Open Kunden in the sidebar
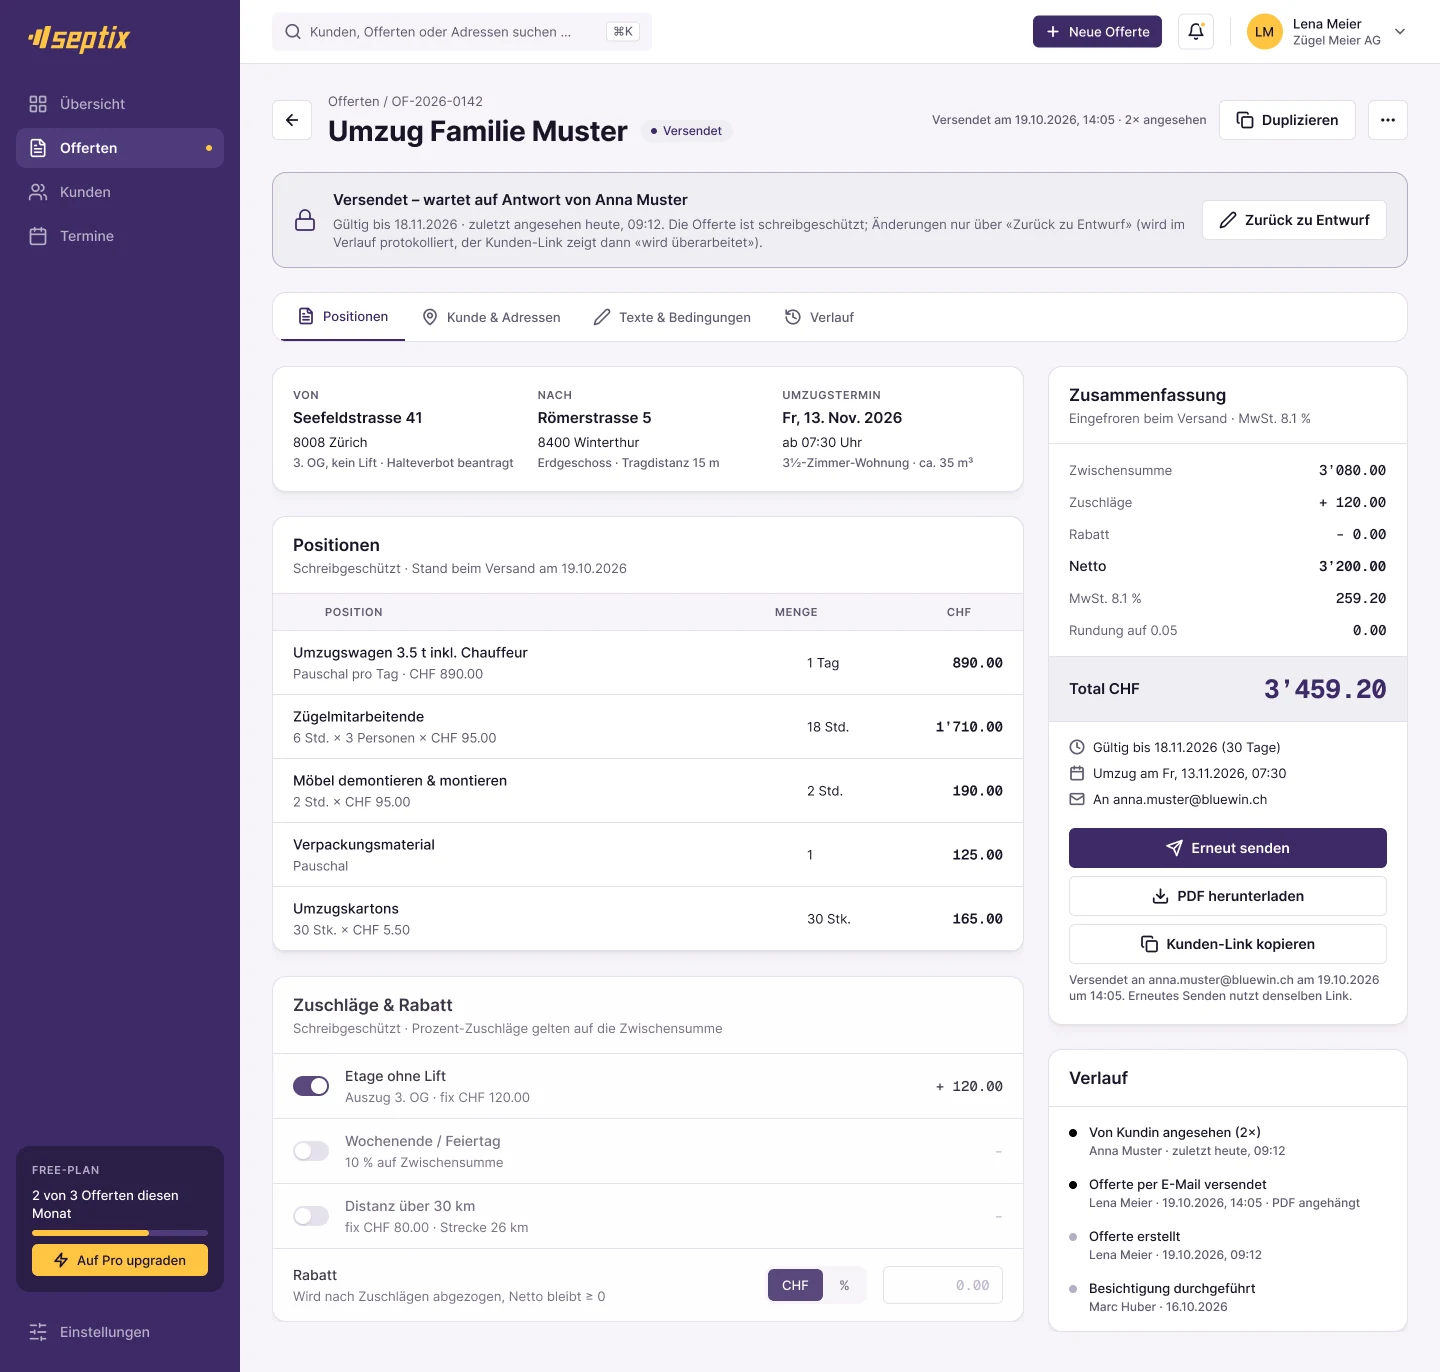This screenshot has height=1372, width=1440. coord(120,192)
